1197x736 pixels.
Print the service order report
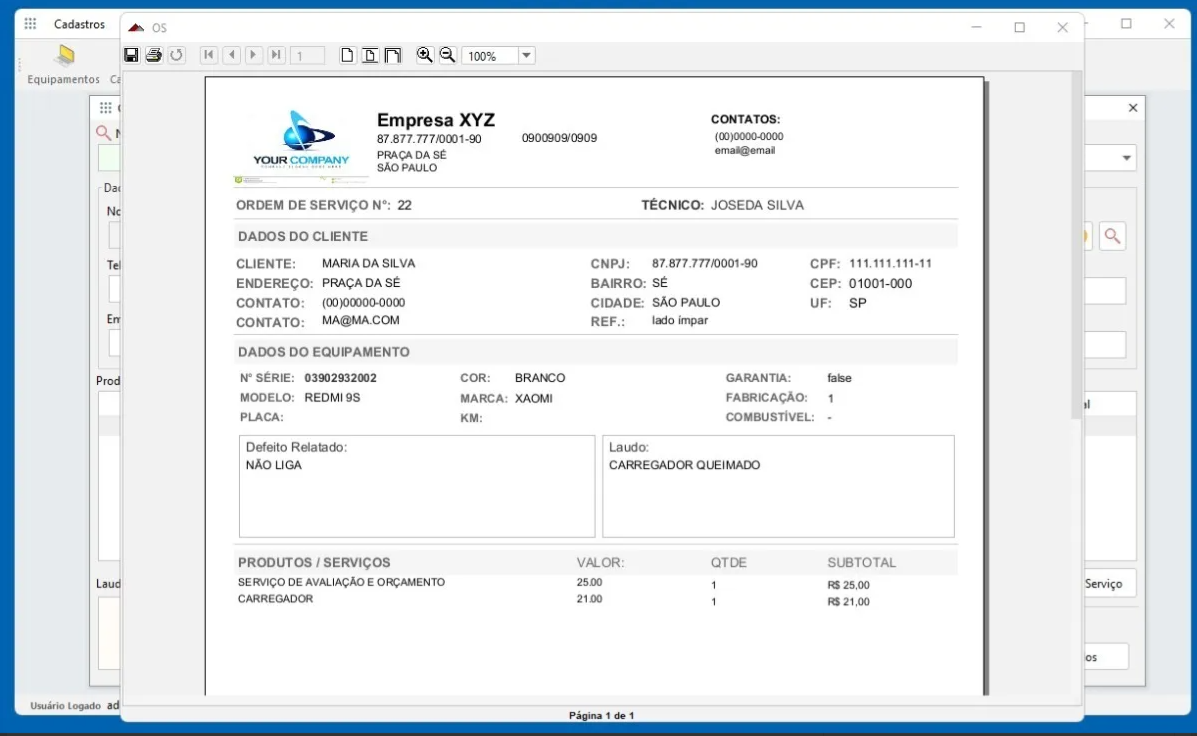153,55
